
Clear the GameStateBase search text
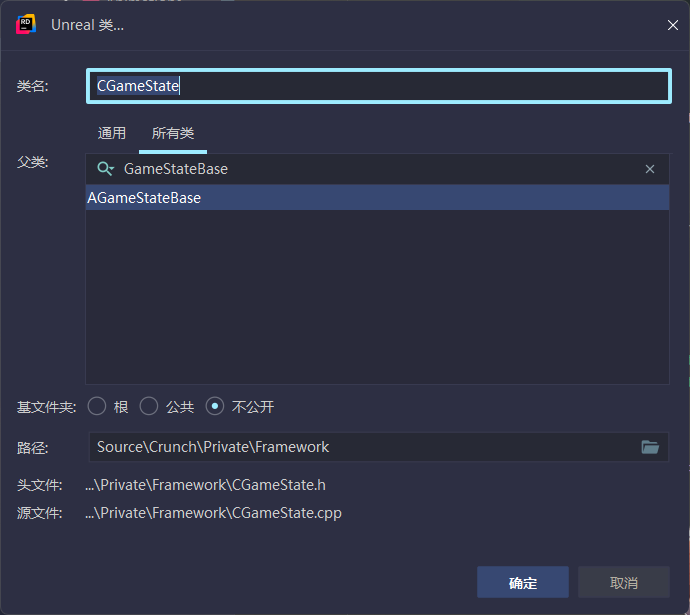pos(650,169)
